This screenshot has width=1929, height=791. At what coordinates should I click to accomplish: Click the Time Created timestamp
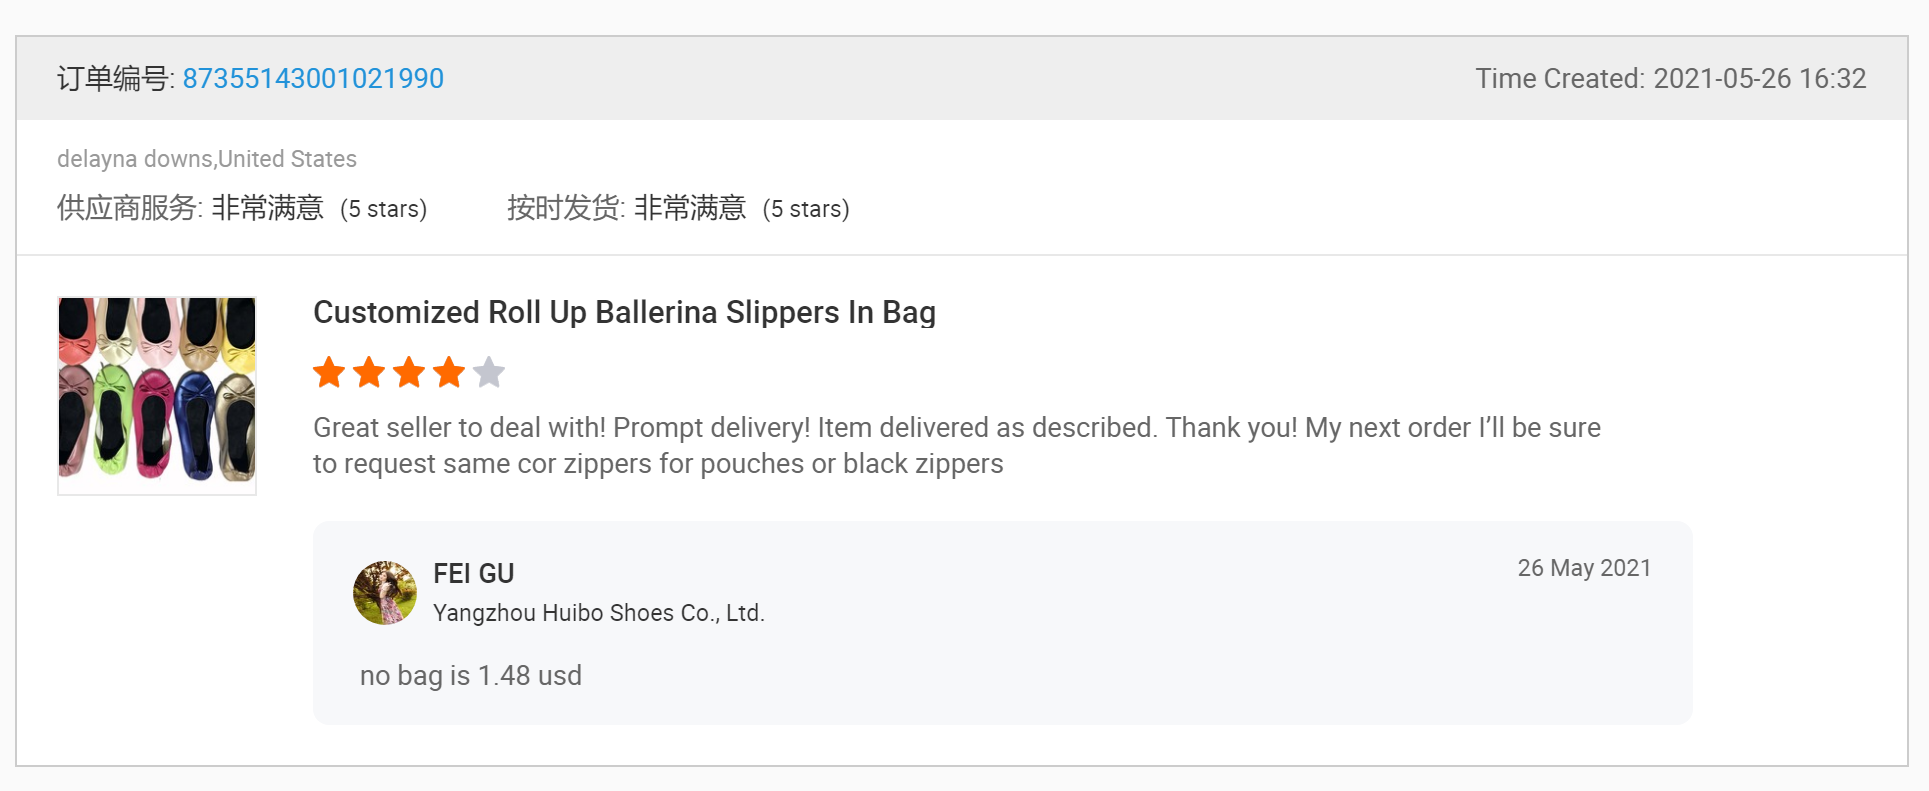(1670, 79)
